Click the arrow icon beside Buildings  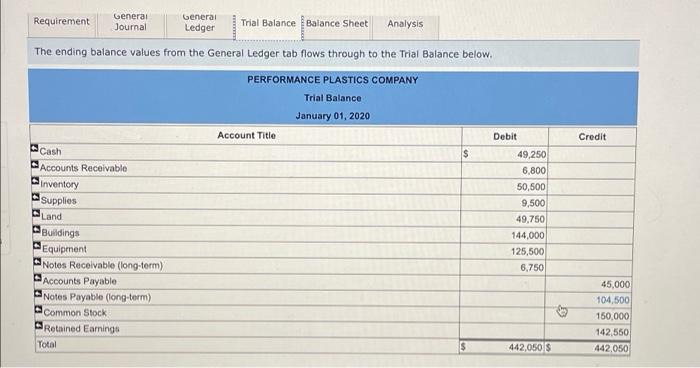coord(37,230)
